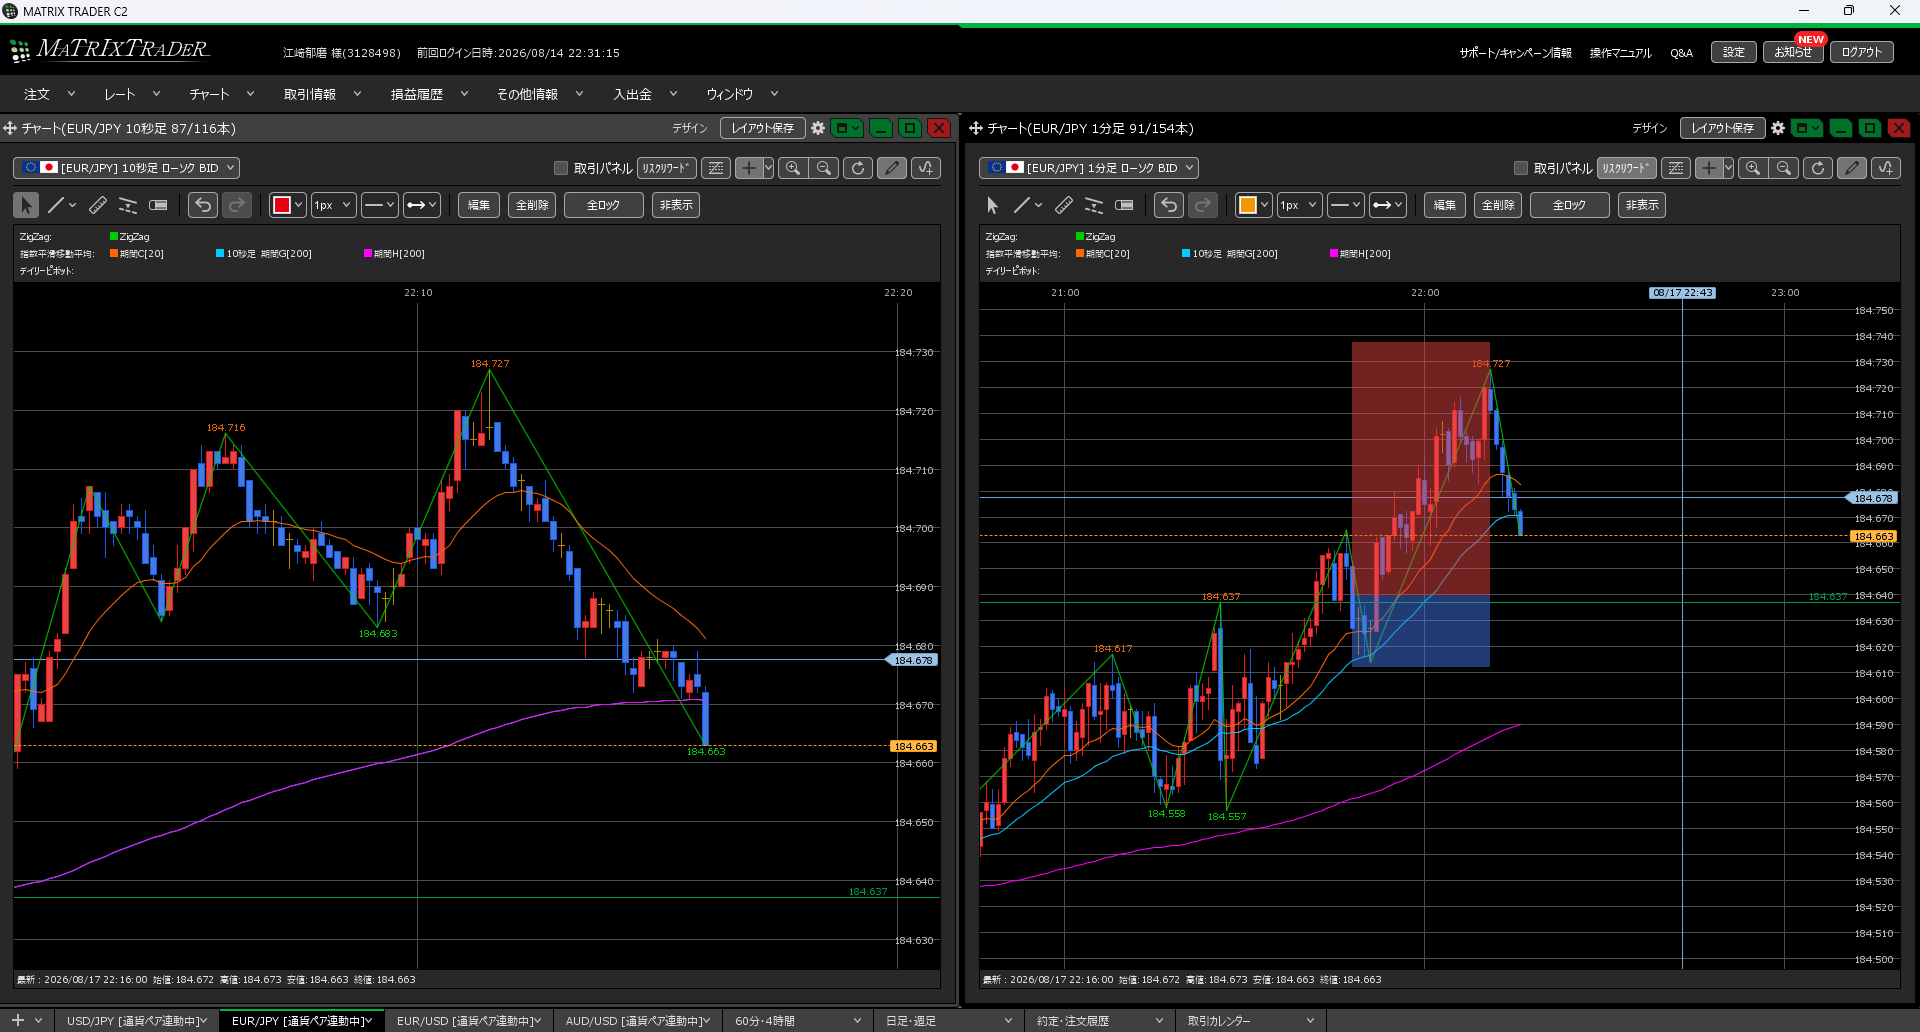1920x1032 pixels.
Task: Add new workspace tab with plus
Action: pos(18,1020)
